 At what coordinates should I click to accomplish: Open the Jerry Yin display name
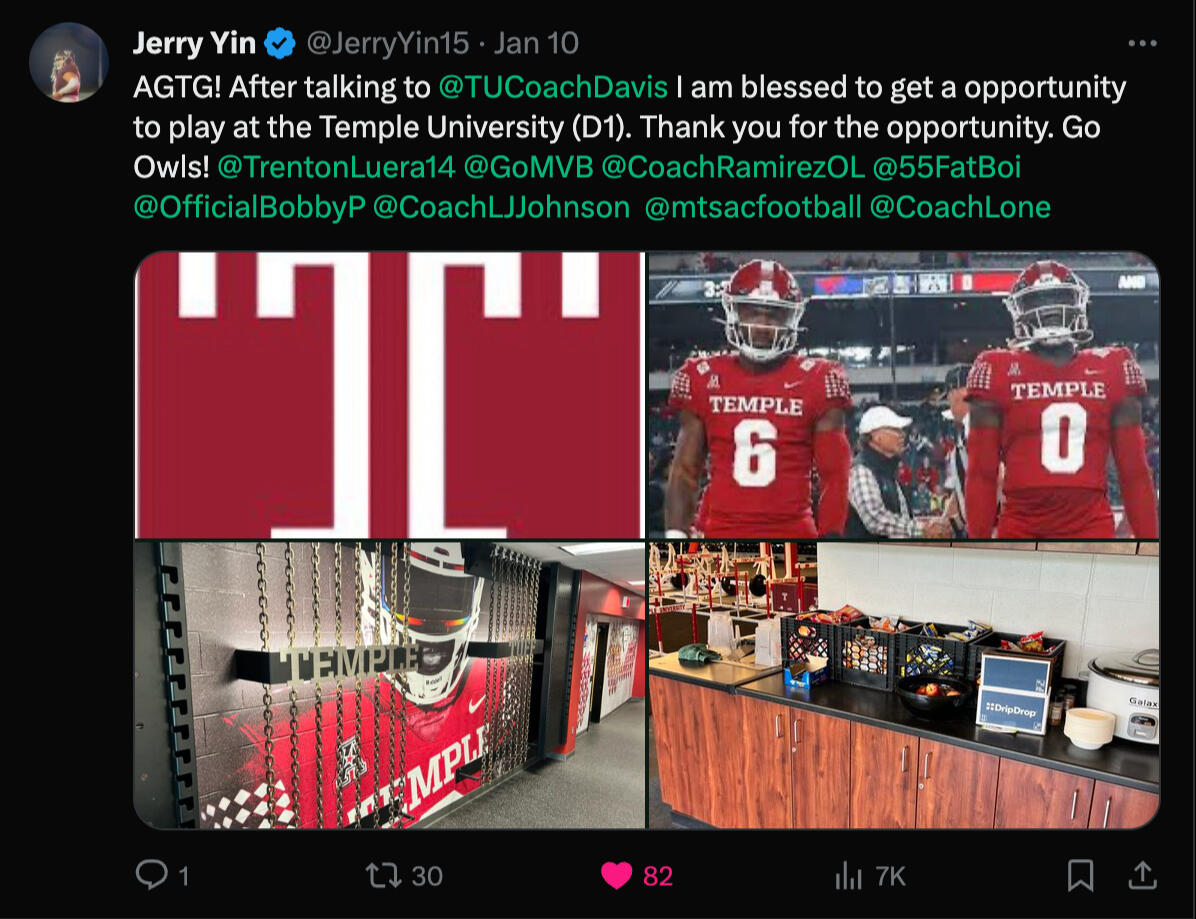coord(195,44)
